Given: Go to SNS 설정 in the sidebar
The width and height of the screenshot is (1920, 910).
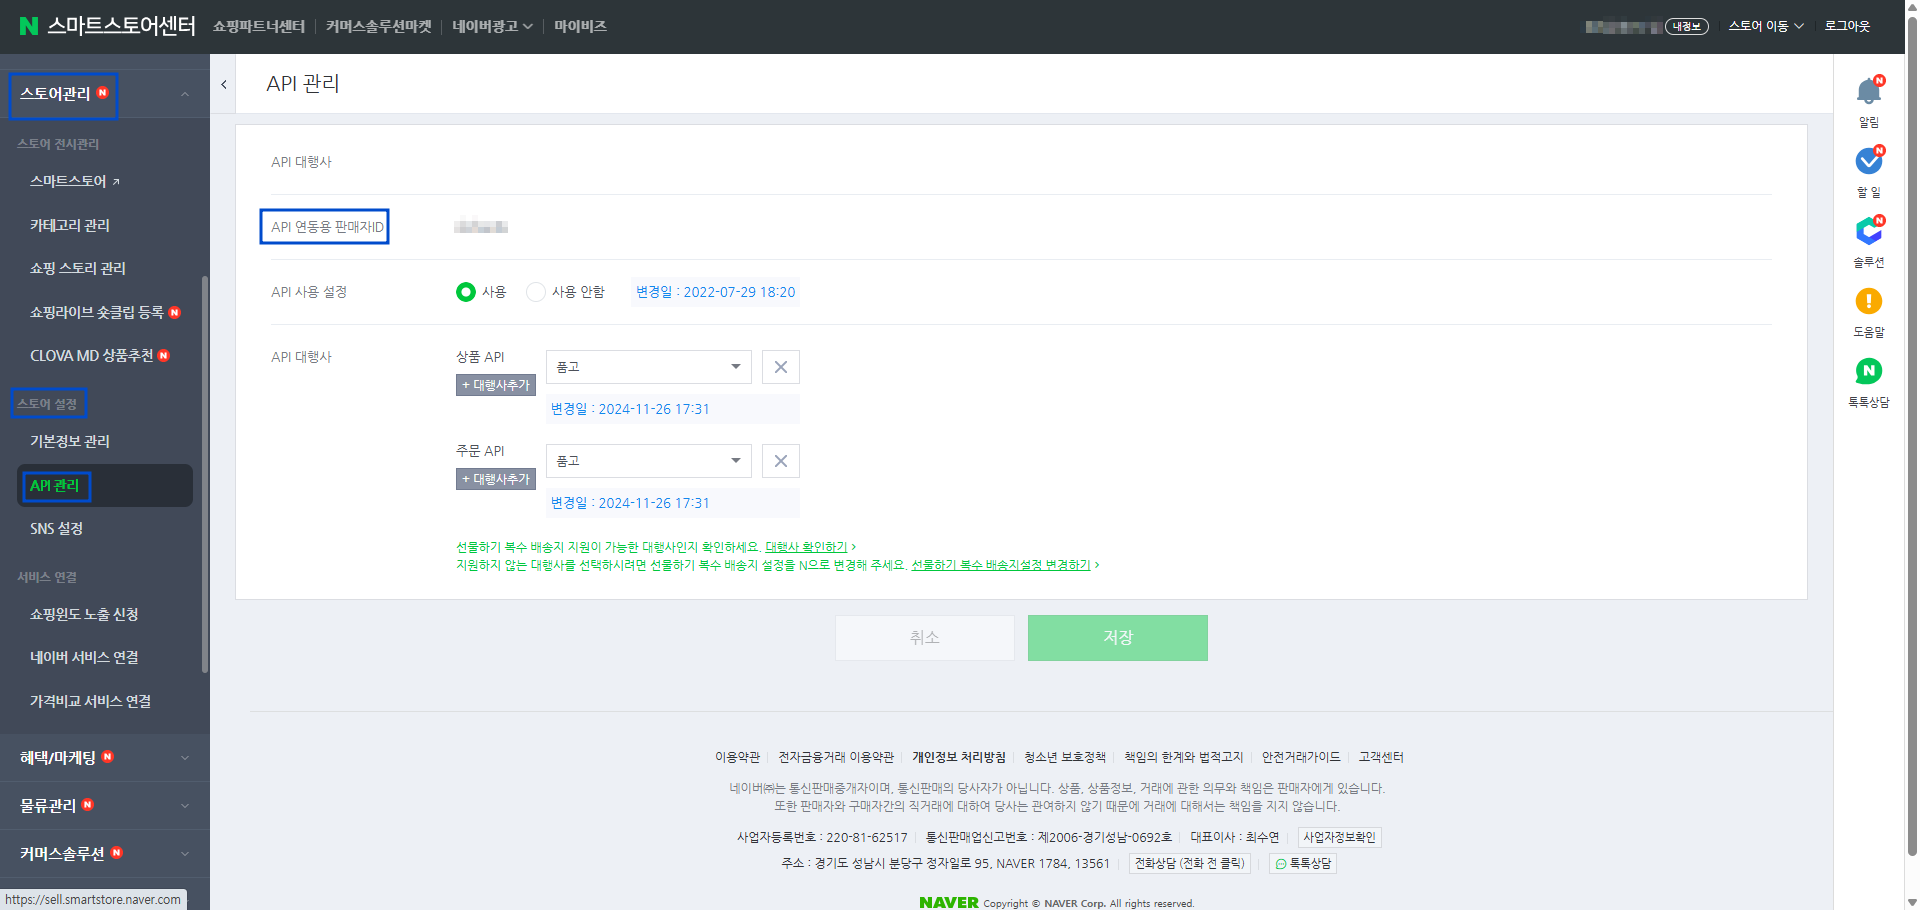Looking at the screenshot, I should [x=56, y=529].
